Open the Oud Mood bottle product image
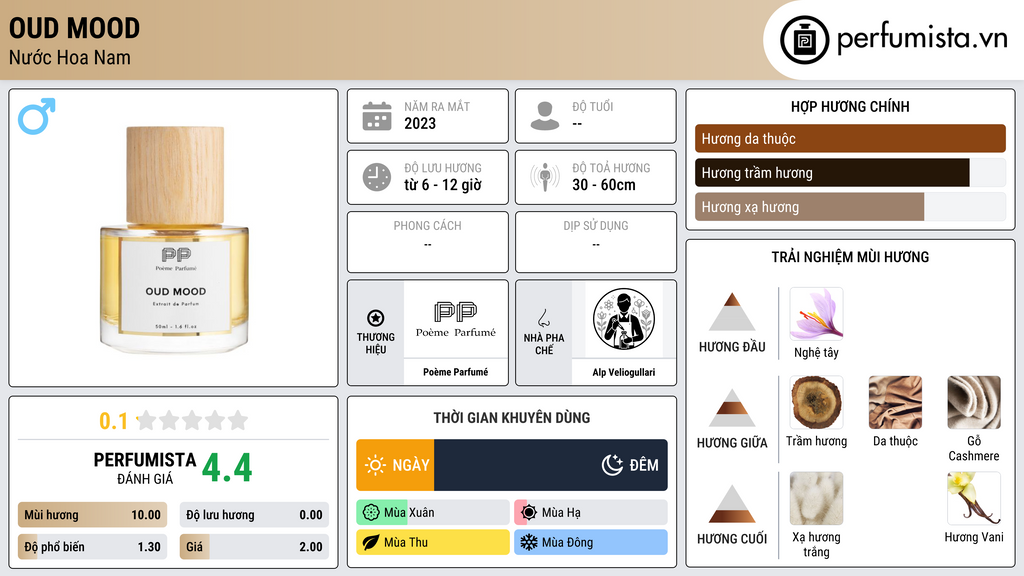Screen dimensions: 1024x576 [x=174, y=239]
